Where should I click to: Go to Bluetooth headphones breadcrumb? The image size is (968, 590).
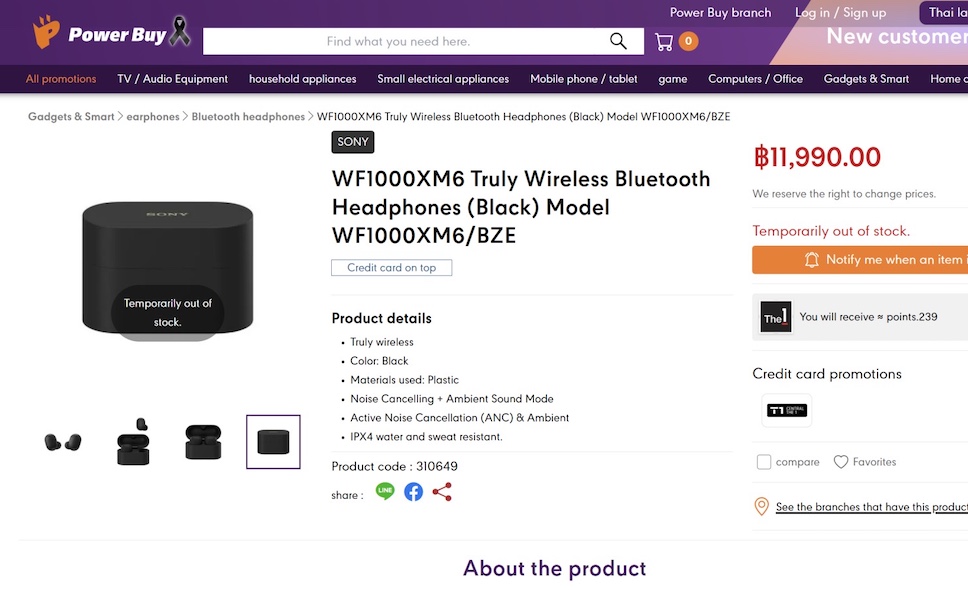pyautogui.click(x=248, y=117)
